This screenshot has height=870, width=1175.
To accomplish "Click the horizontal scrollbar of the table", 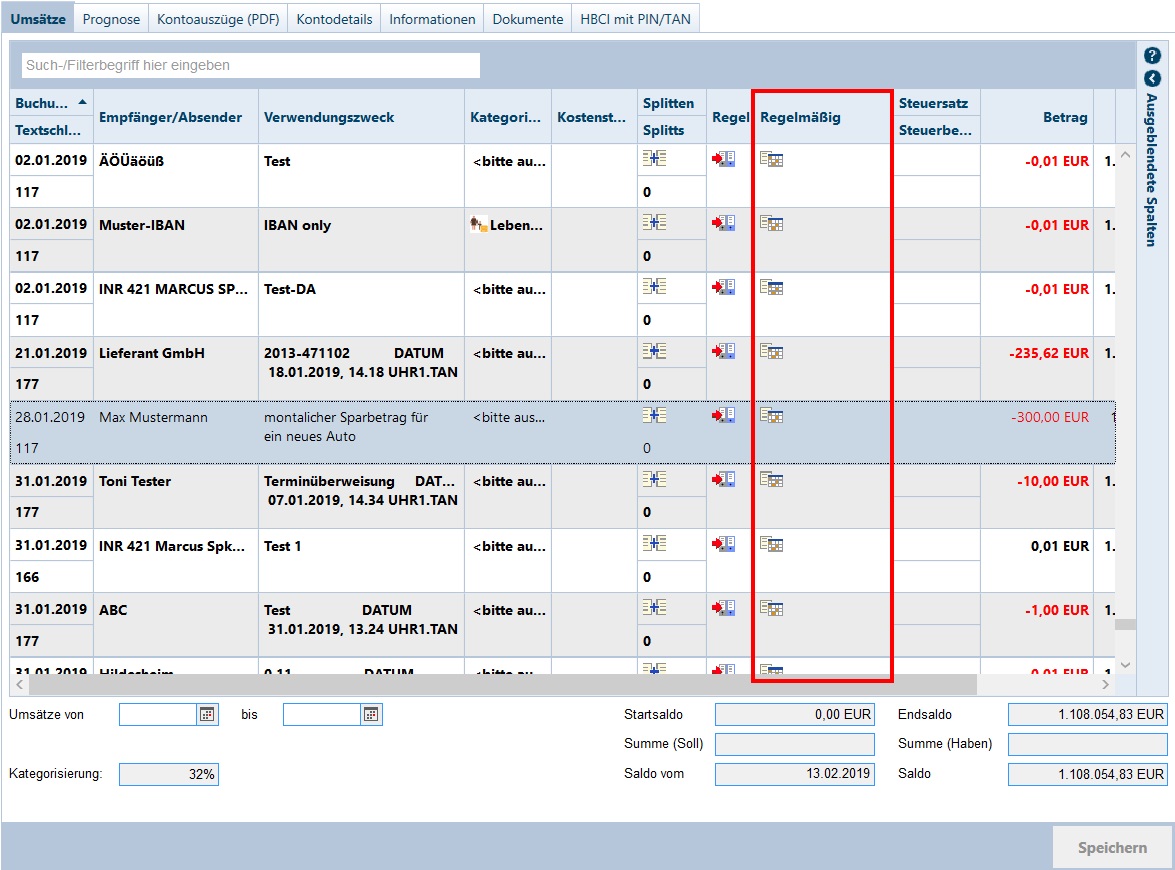I will coord(500,684).
